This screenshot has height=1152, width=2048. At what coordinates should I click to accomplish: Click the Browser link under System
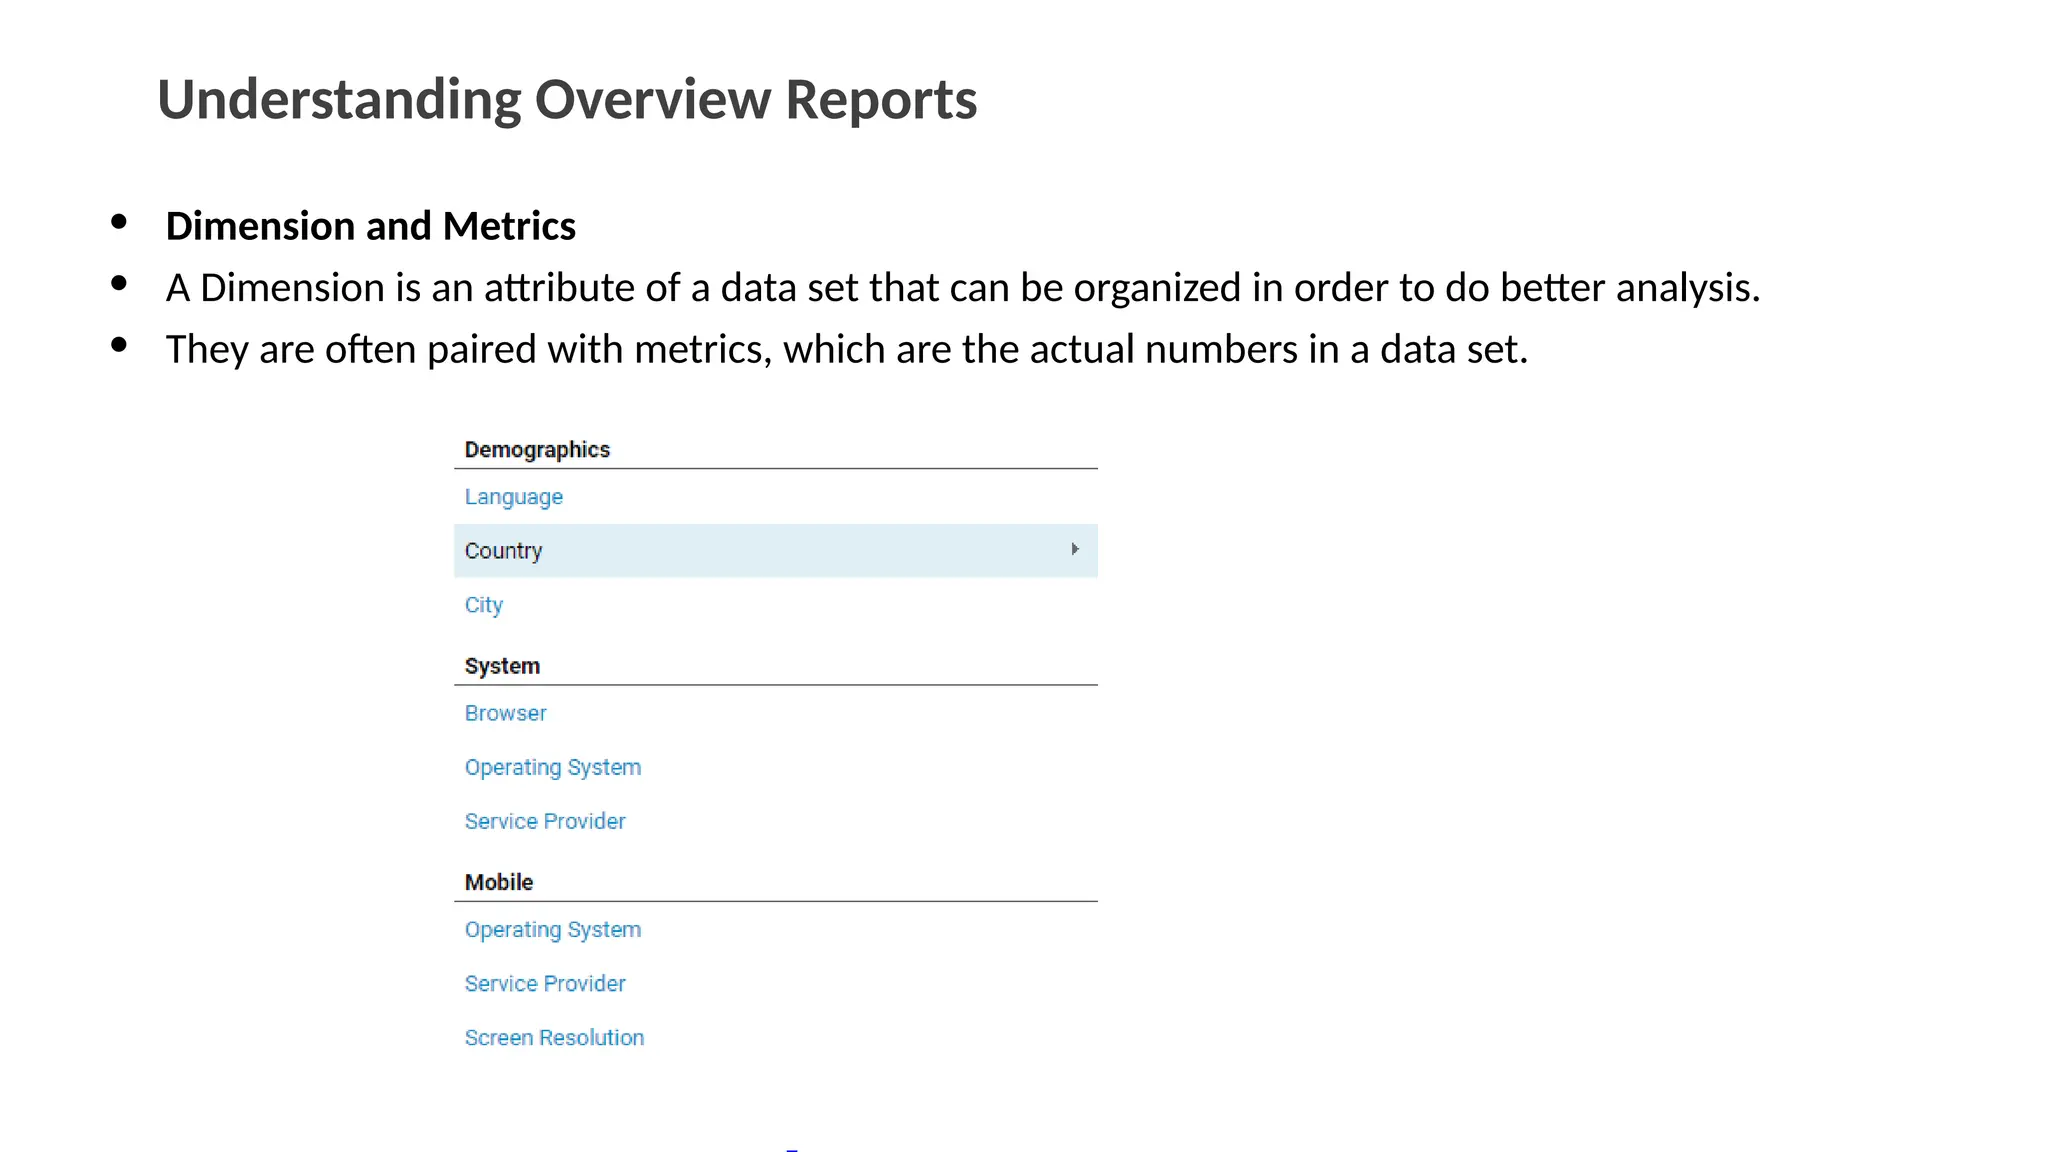tap(505, 713)
